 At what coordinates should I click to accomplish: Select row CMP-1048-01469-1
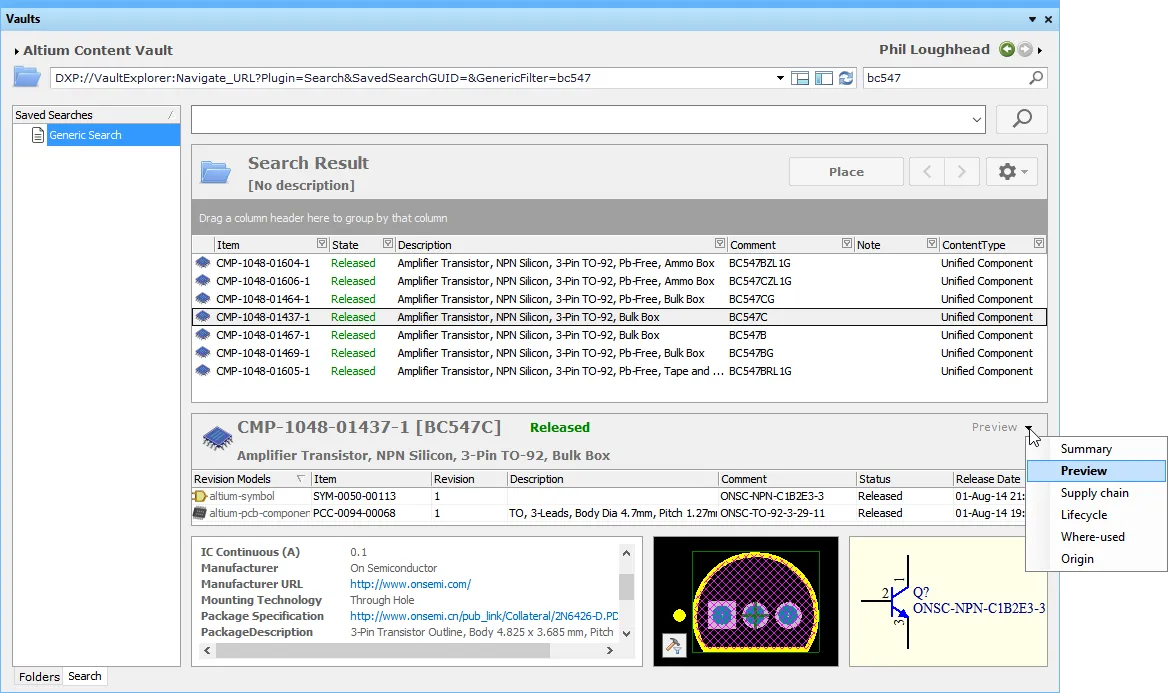pyautogui.click(x=619, y=353)
